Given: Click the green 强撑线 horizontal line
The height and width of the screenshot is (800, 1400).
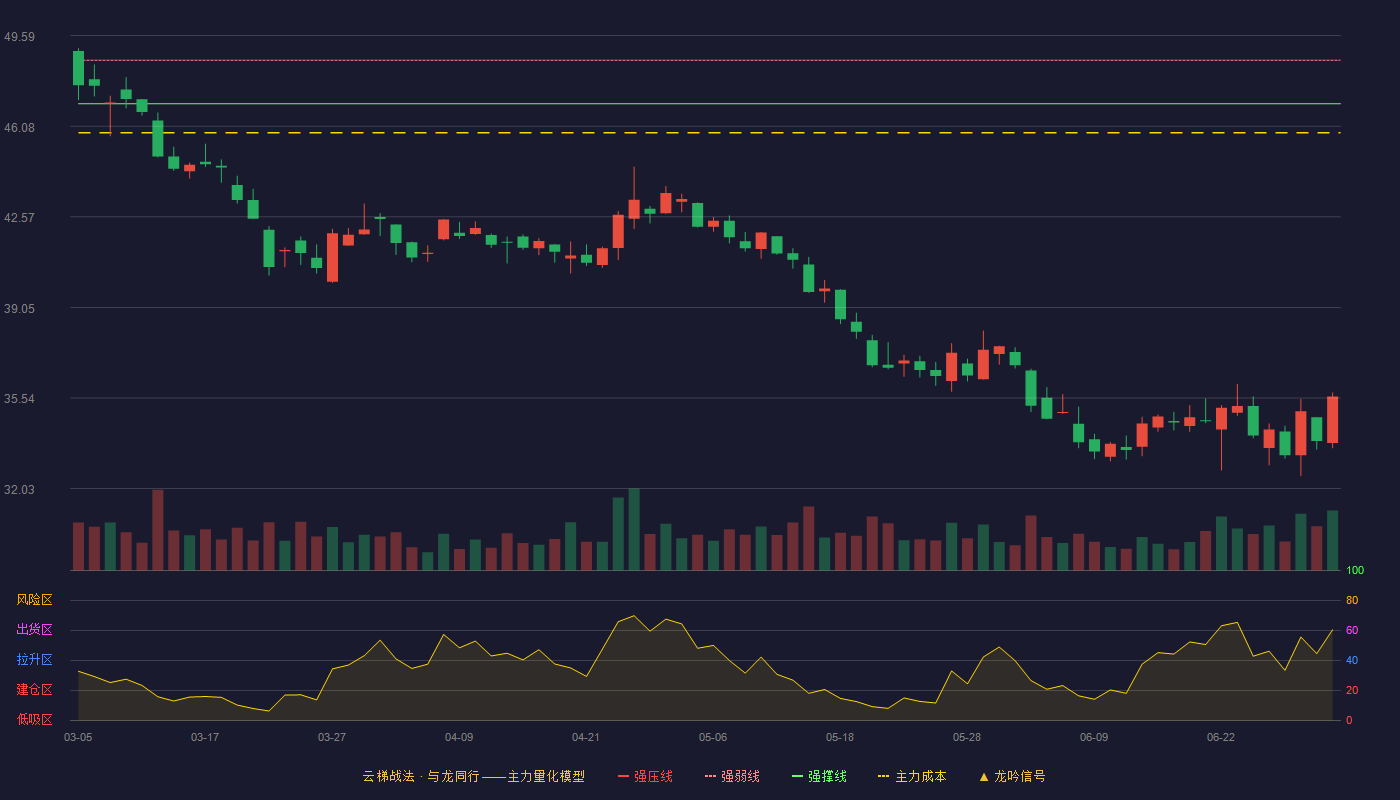Looking at the screenshot, I should coord(709,103).
